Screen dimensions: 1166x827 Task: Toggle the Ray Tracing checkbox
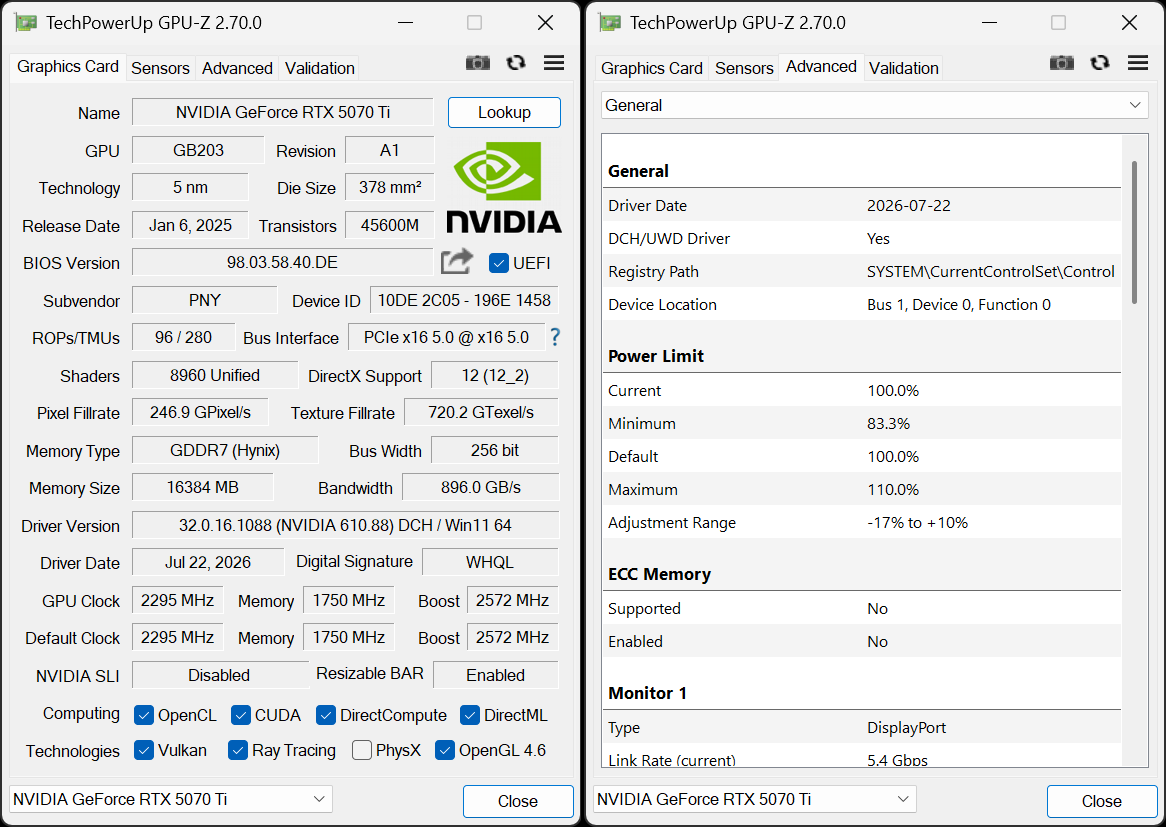pos(238,750)
